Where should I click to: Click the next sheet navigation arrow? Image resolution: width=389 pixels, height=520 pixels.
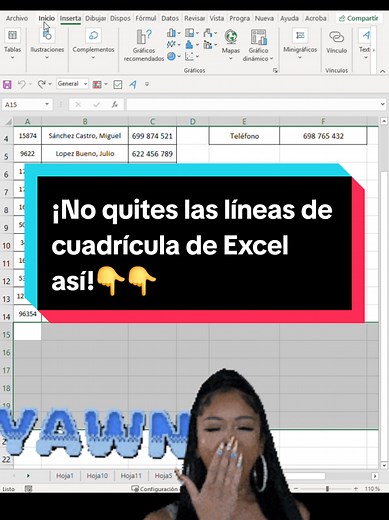pos(28,476)
